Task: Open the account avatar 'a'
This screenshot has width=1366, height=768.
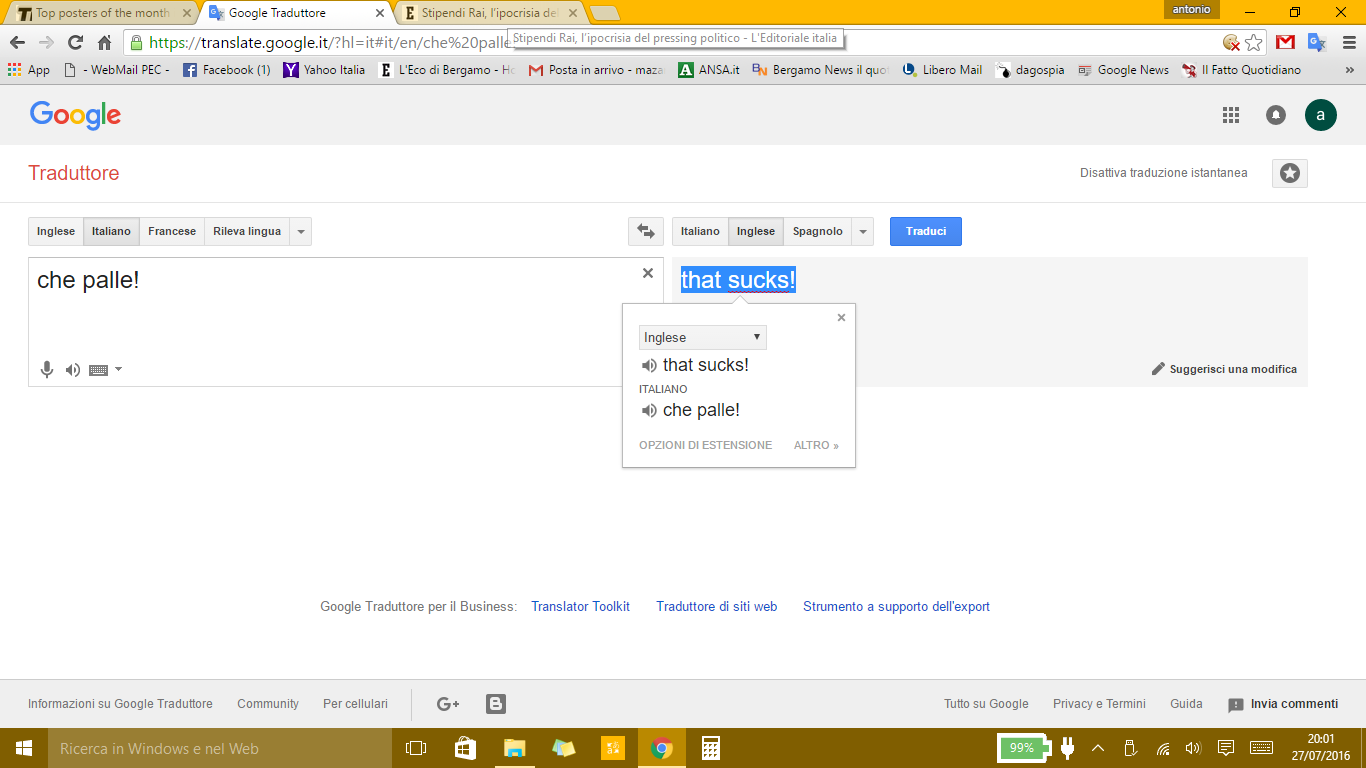Action: coord(1321,115)
